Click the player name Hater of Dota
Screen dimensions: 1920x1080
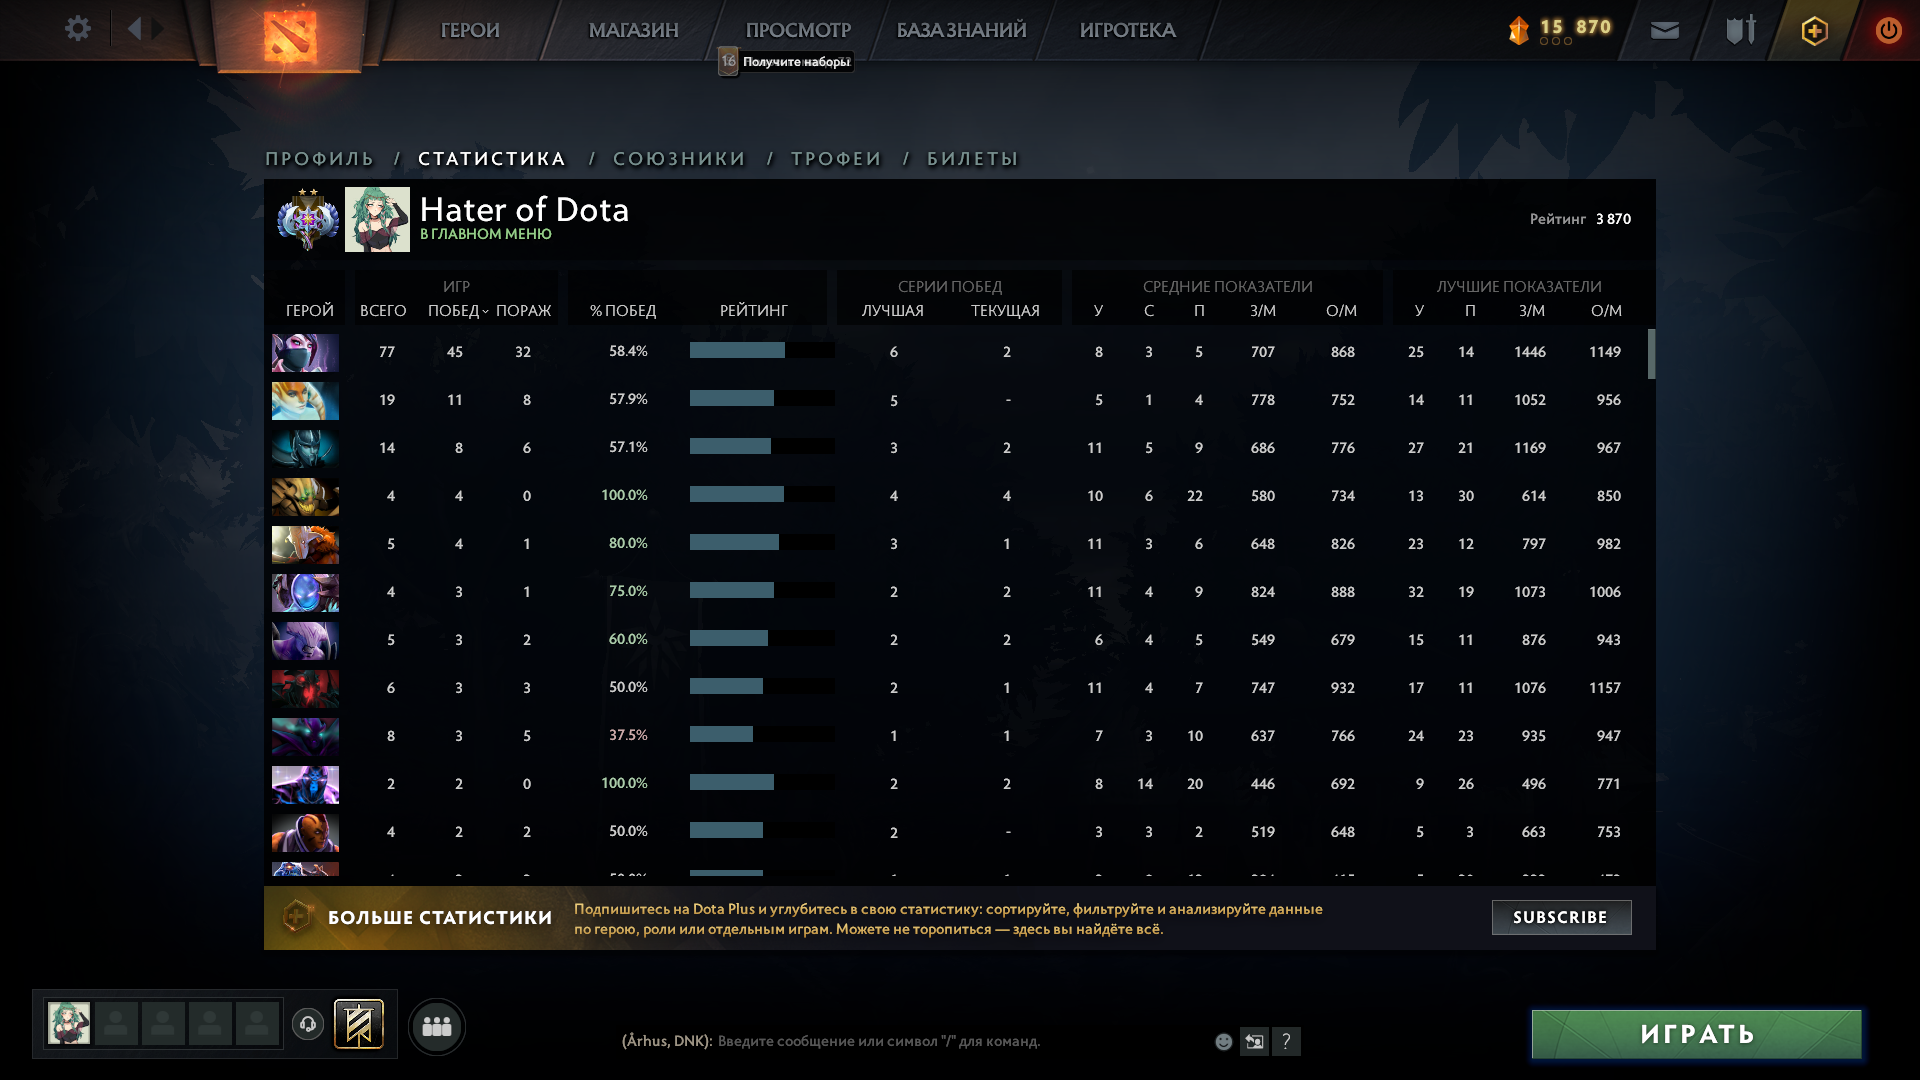pyautogui.click(x=524, y=210)
